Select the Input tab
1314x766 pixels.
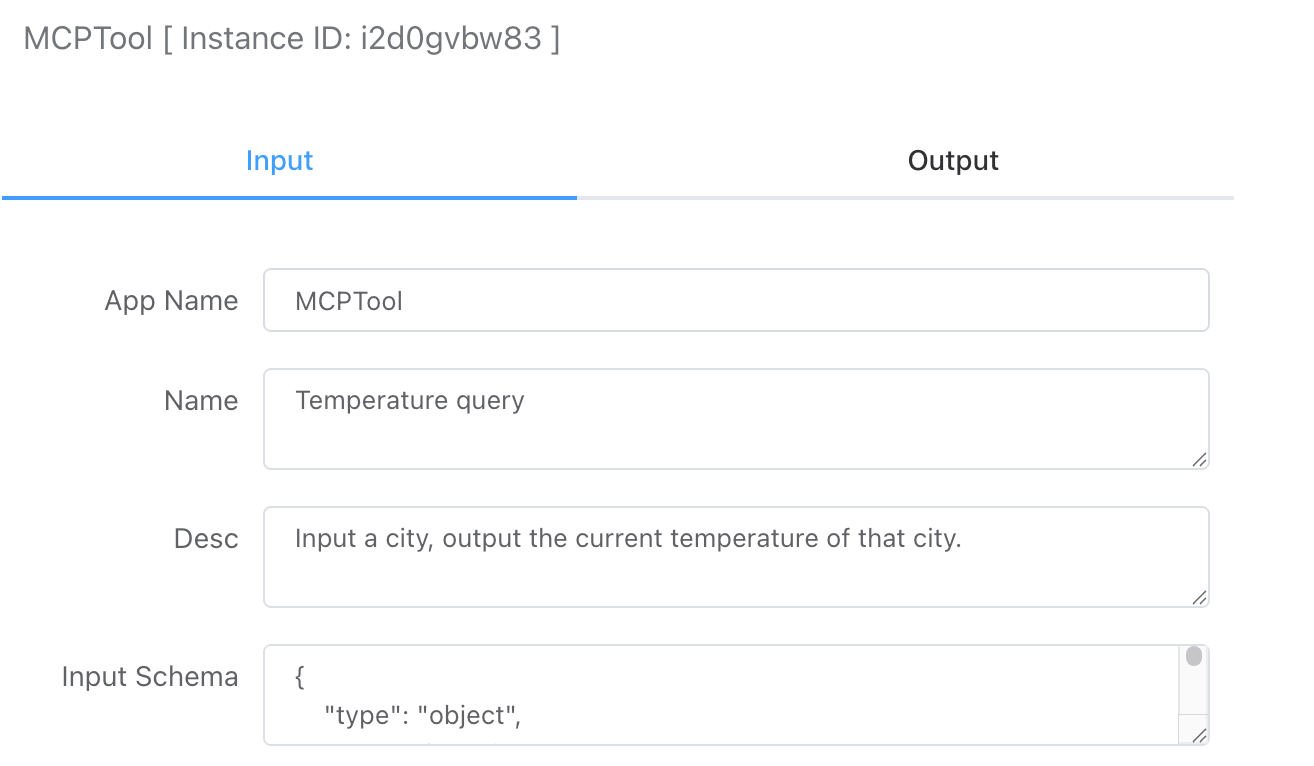[279, 161]
